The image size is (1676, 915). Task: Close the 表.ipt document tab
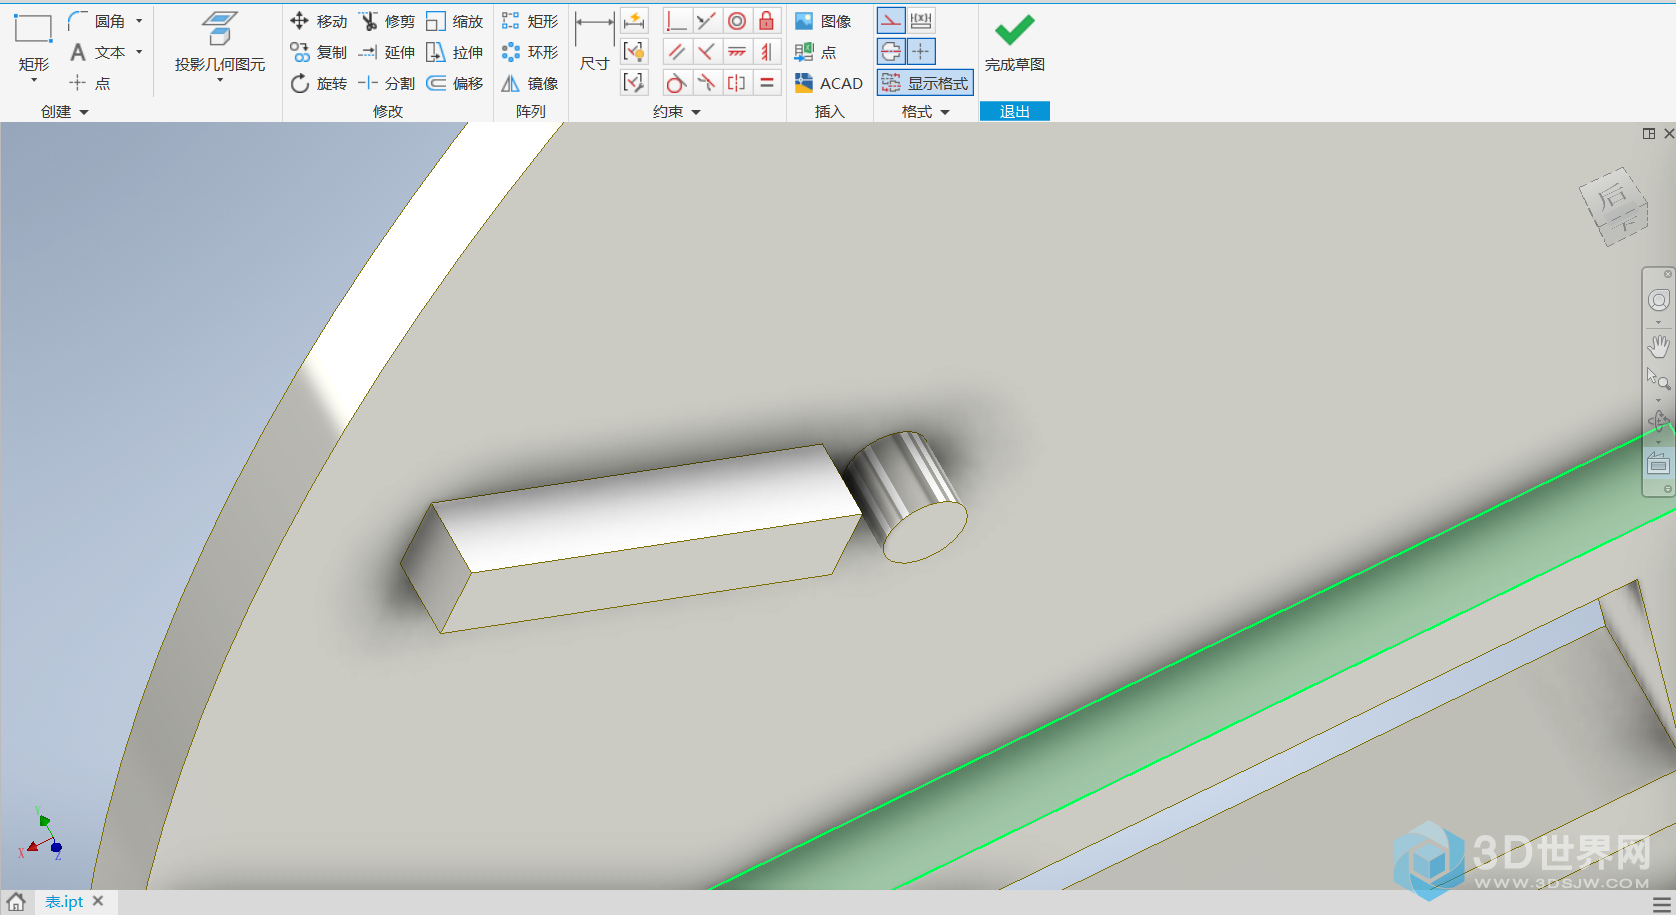click(98, 901)
